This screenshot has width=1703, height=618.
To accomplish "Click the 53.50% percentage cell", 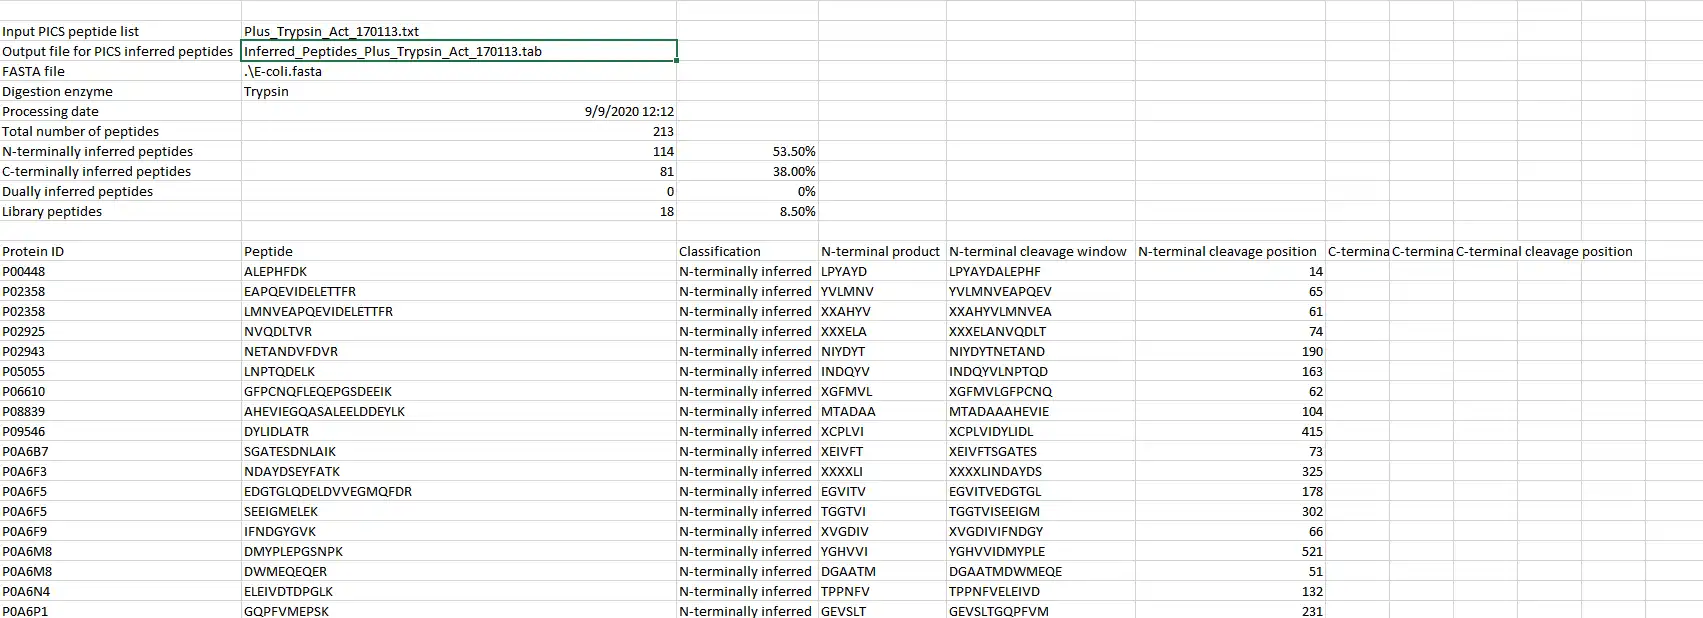I will click(747, 151).
